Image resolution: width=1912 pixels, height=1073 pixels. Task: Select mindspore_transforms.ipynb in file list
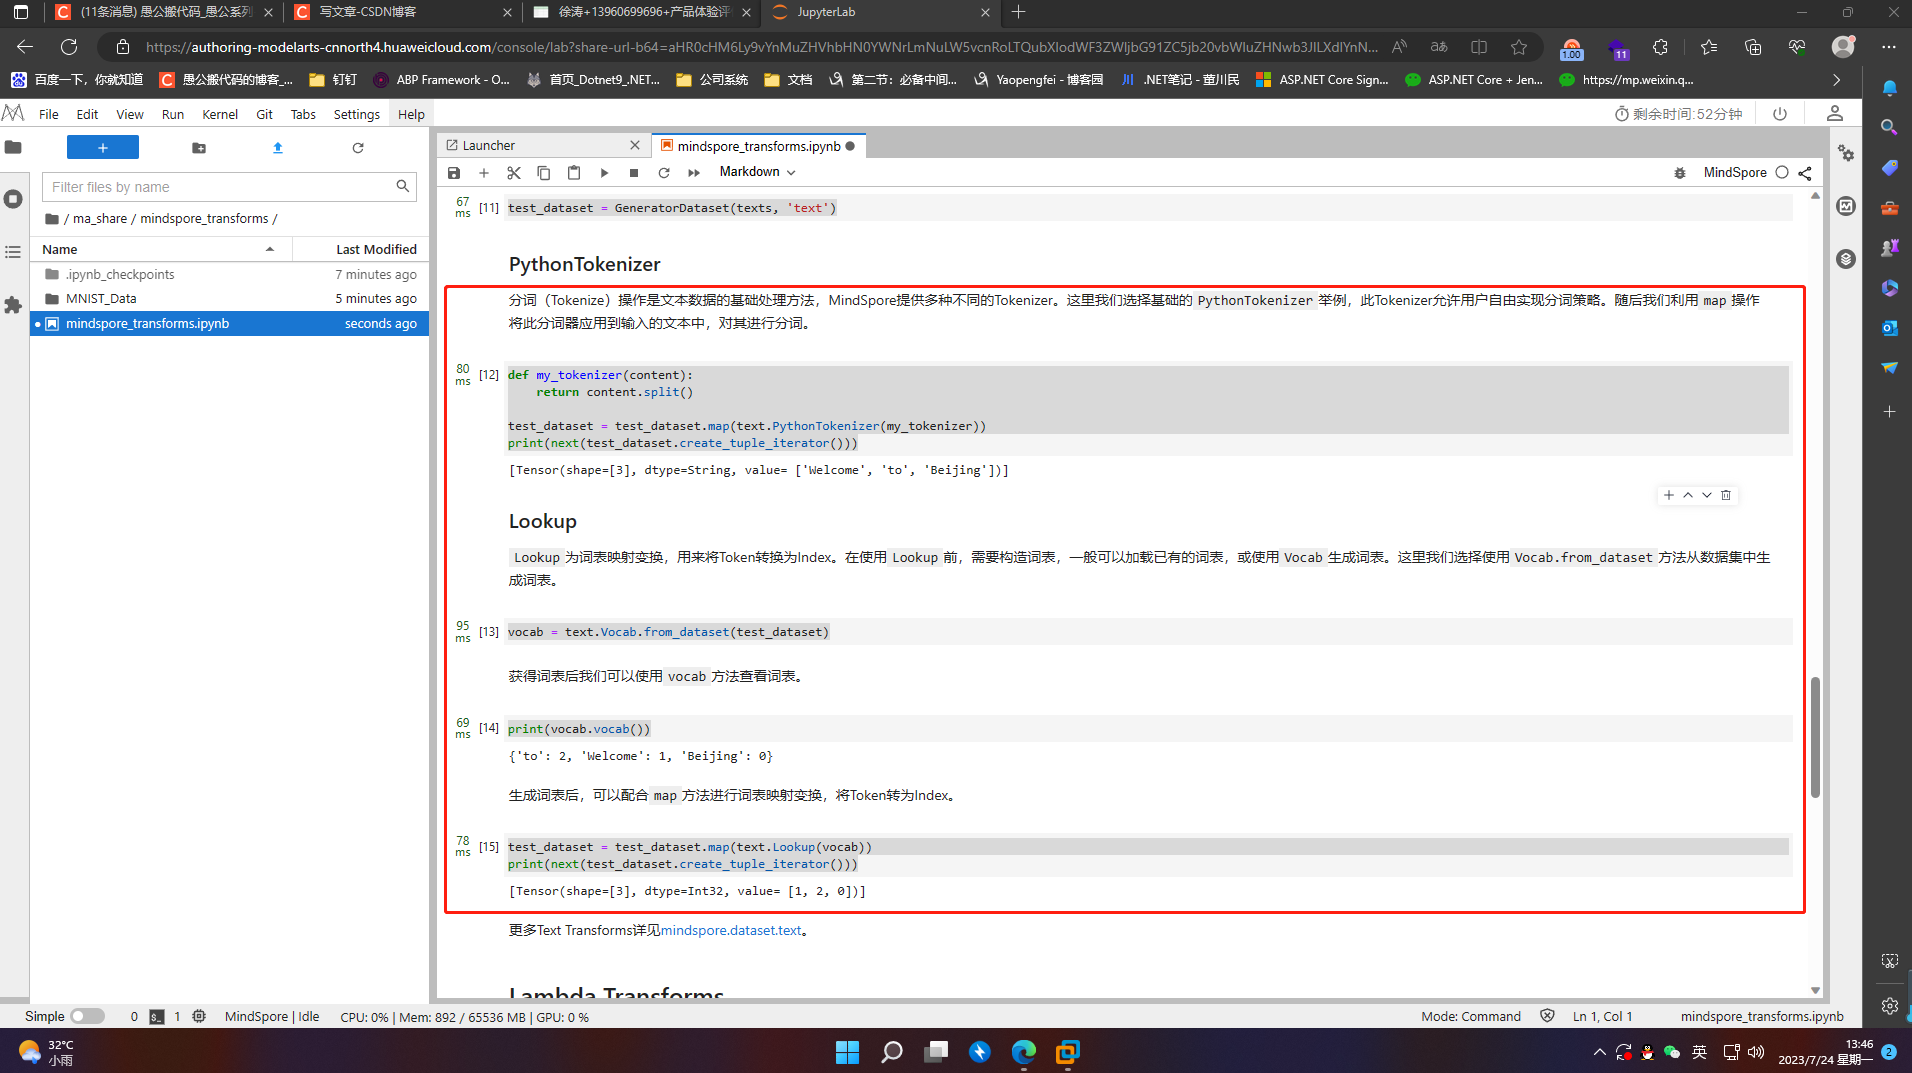click(230, 323)
